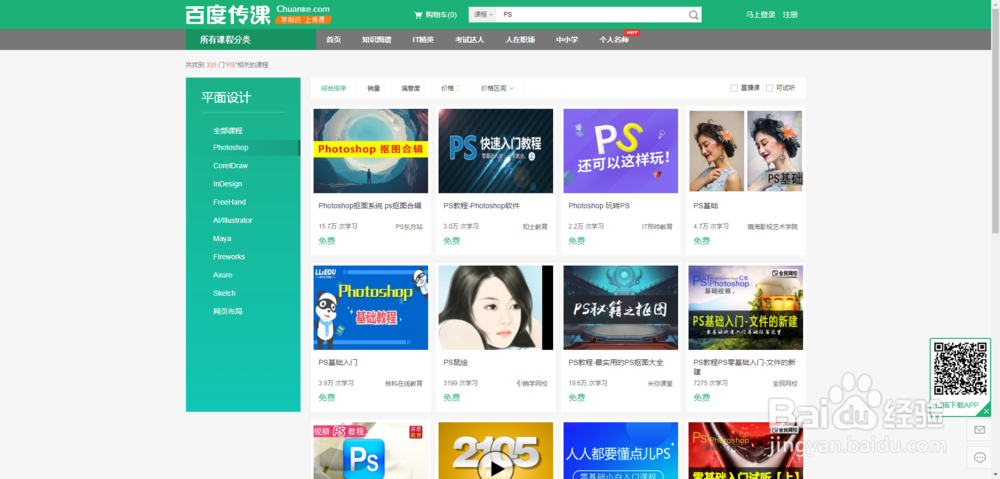Click title PS教程-Photoshop软件
The image size is (1000, 479).
coord(482,206)
